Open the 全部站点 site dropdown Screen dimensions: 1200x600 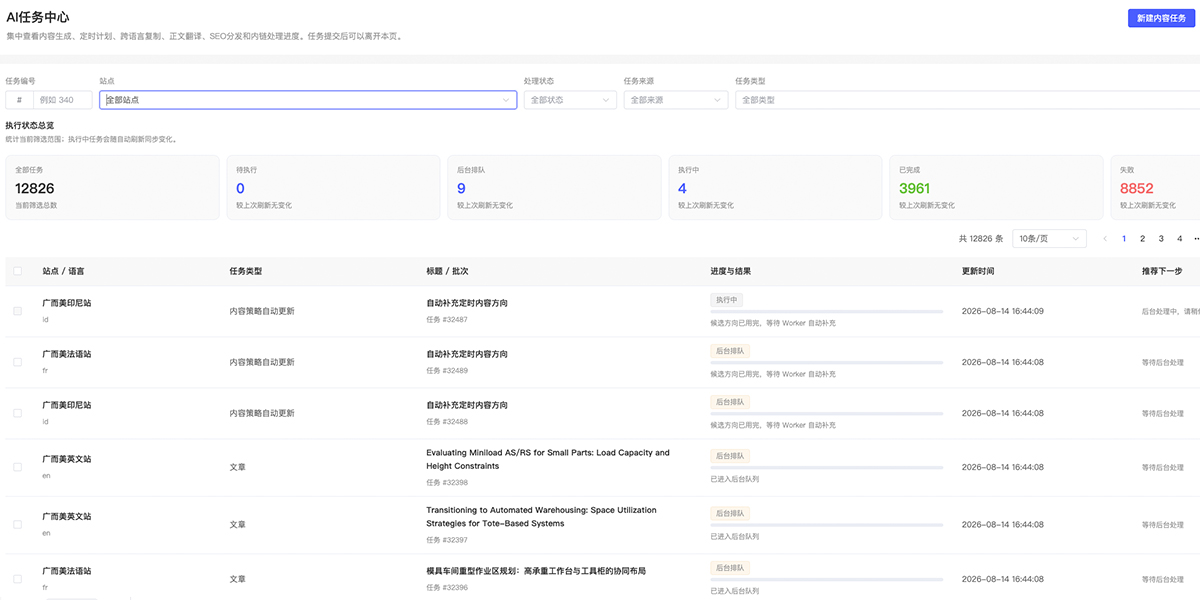tap(308, 100)
